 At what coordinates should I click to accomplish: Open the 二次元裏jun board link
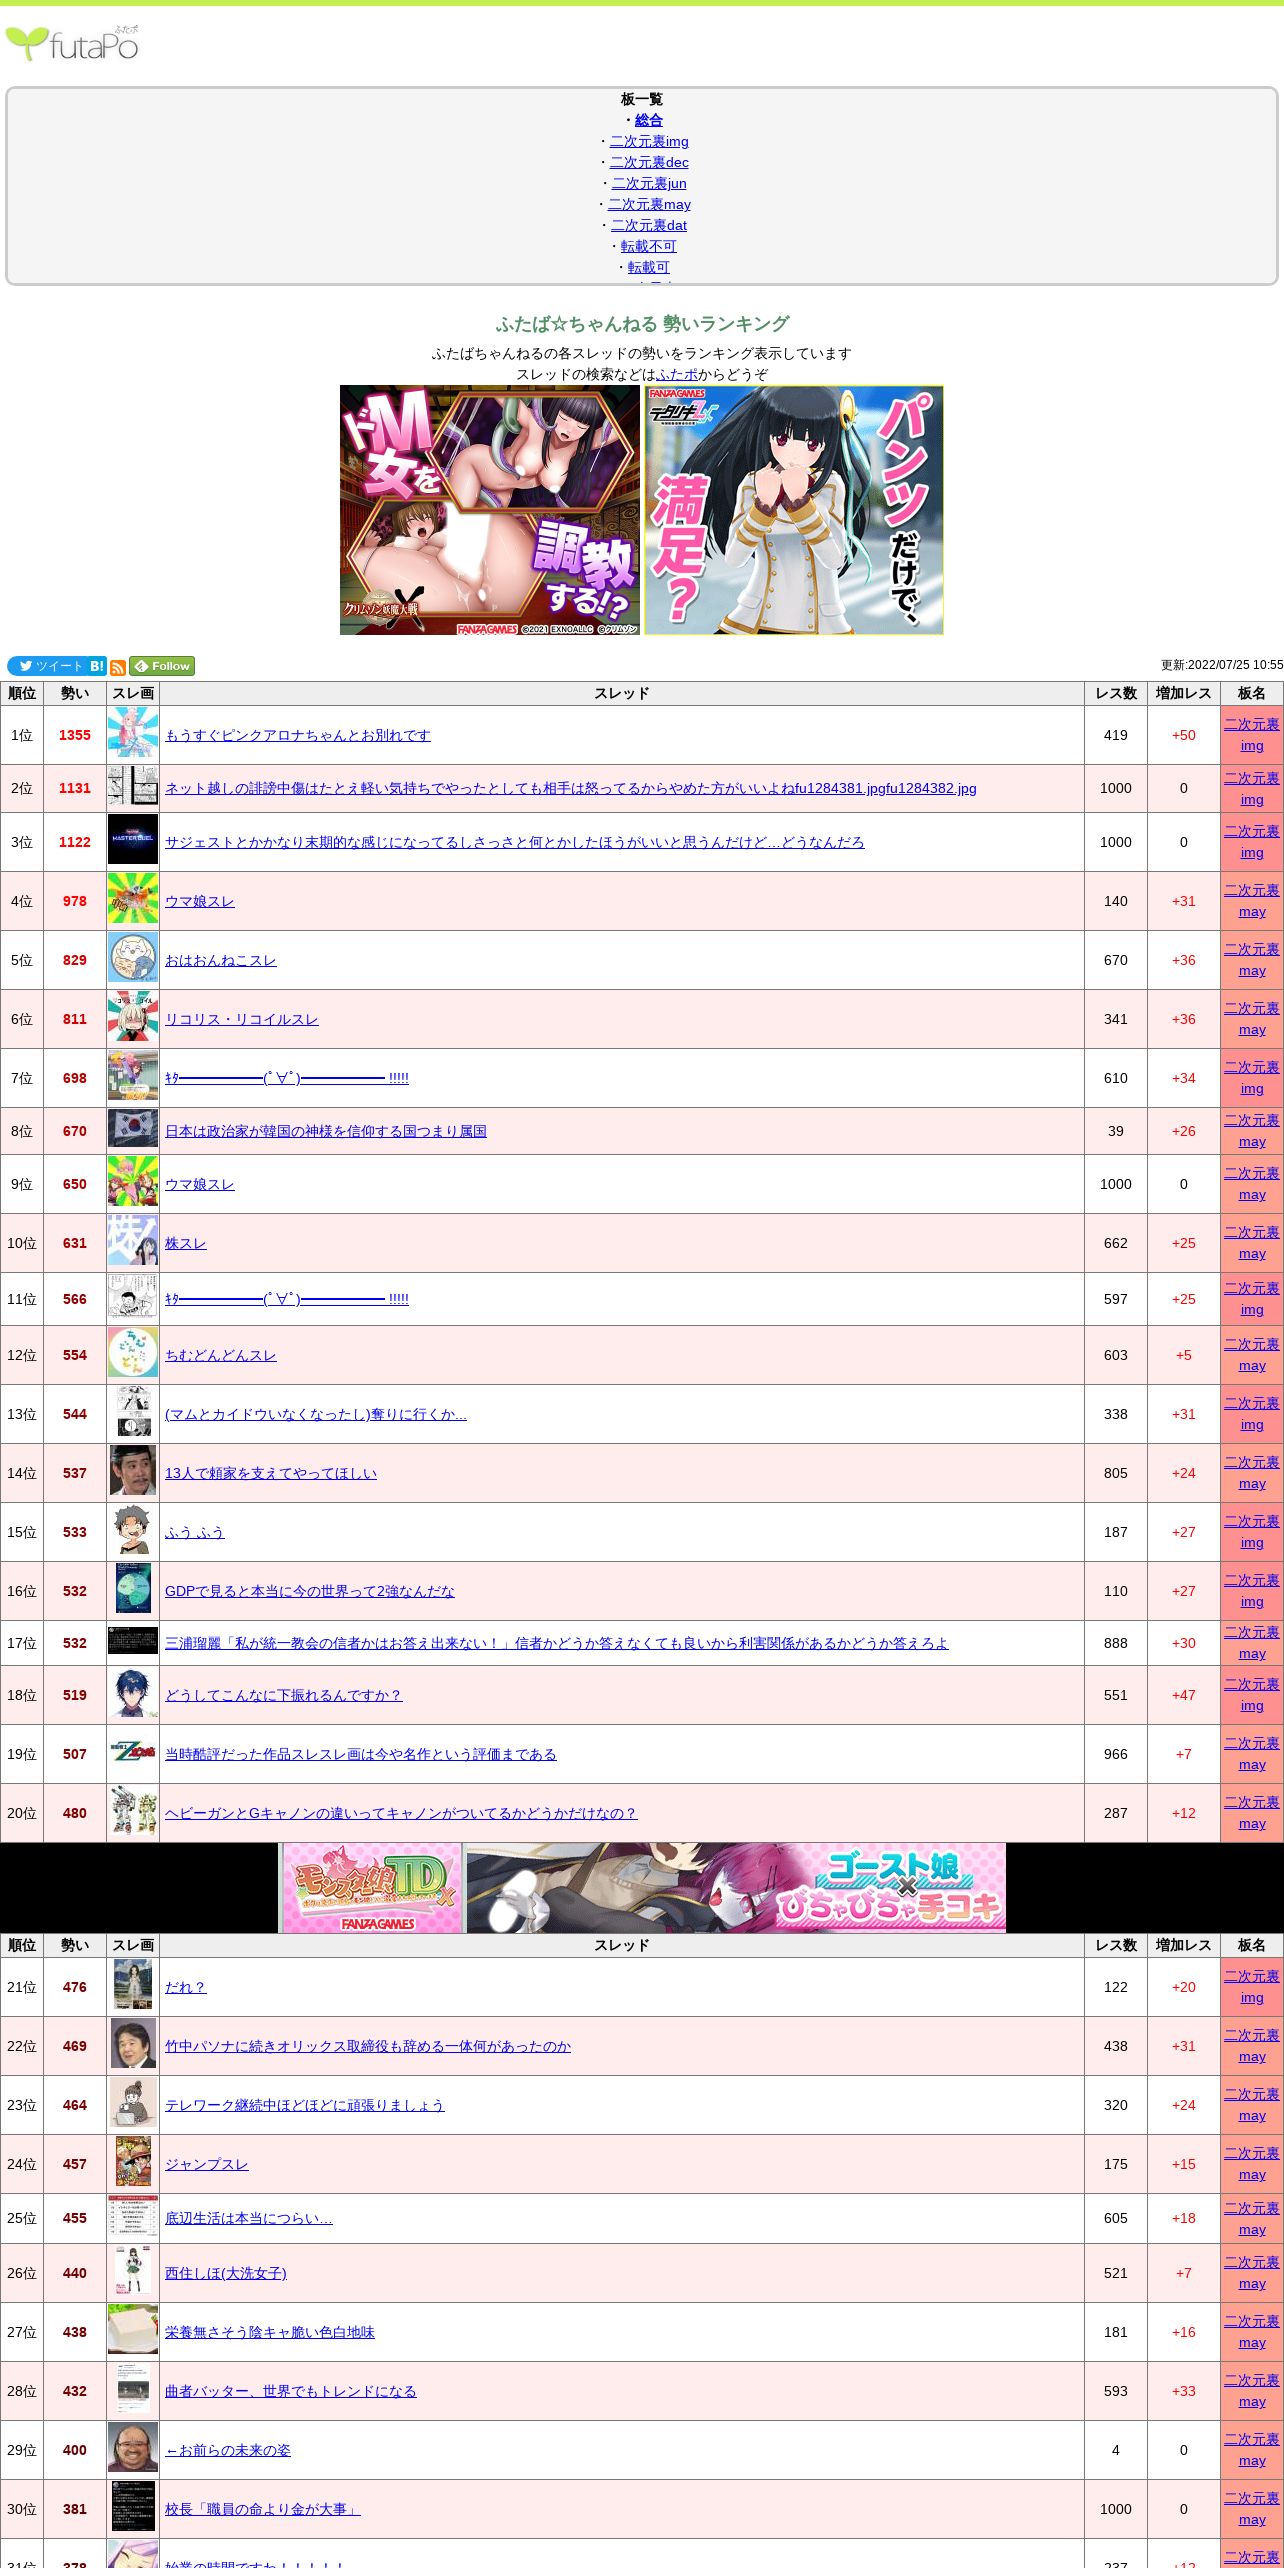[x=649, y=183]
